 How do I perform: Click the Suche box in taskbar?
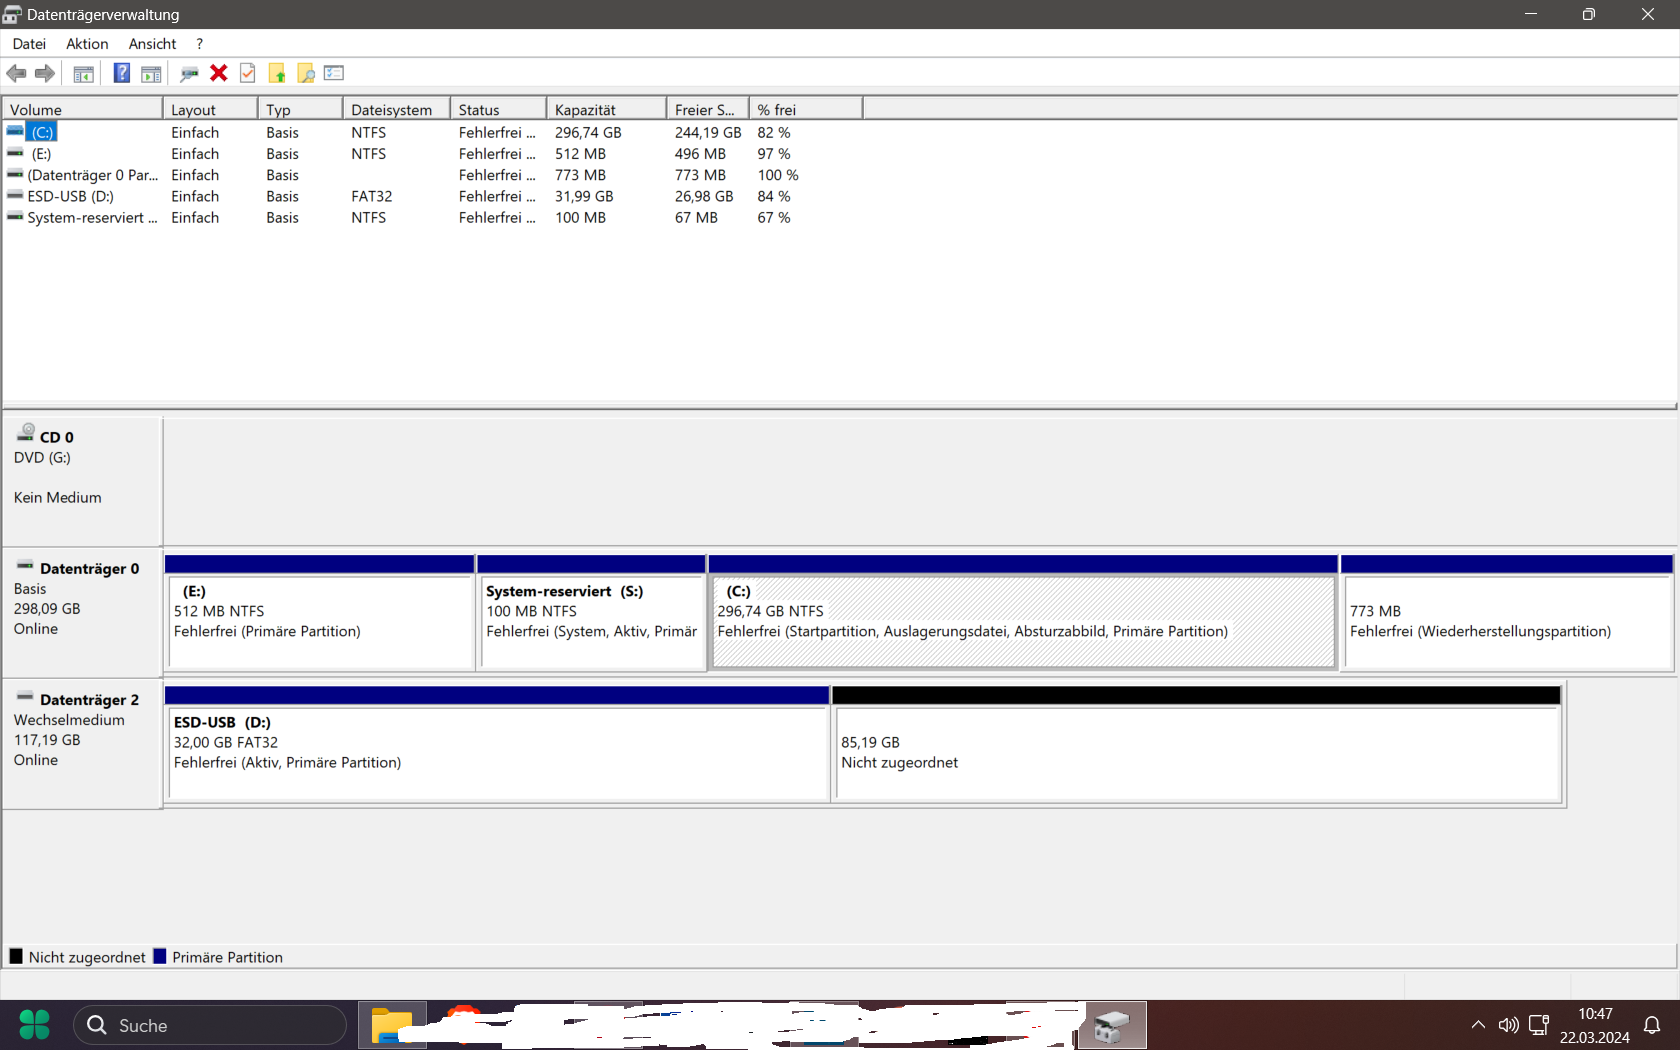click(210, 1025)
